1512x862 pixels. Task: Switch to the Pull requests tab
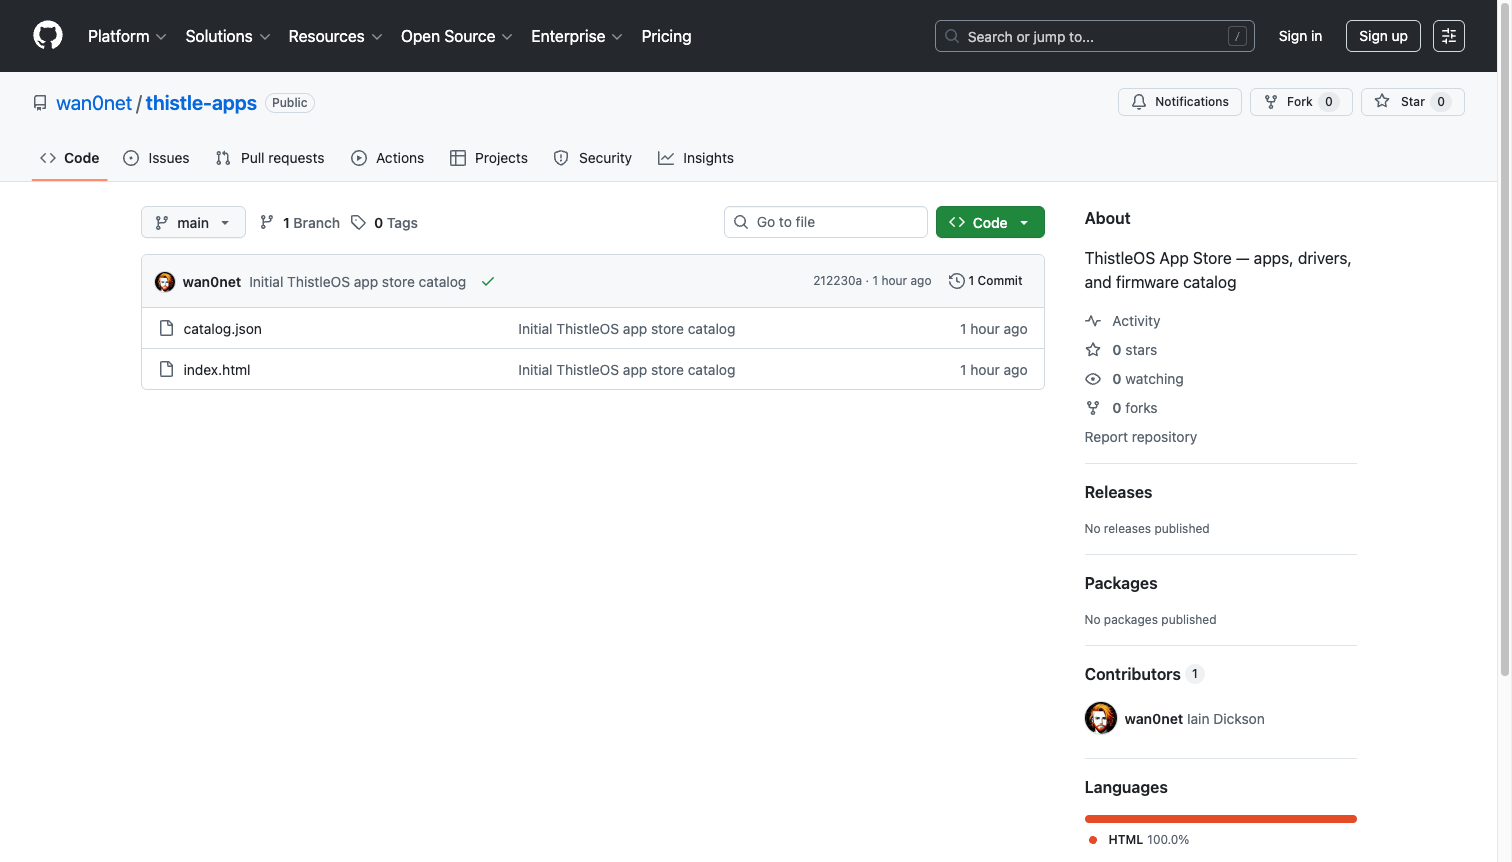(270, 158)
